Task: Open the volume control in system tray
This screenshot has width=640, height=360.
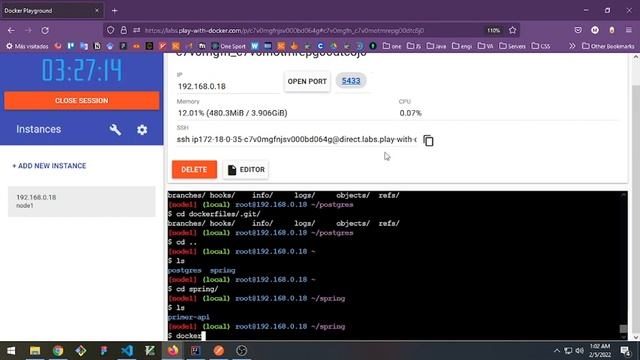Action: pyautogui.click(x=580, y=351)
